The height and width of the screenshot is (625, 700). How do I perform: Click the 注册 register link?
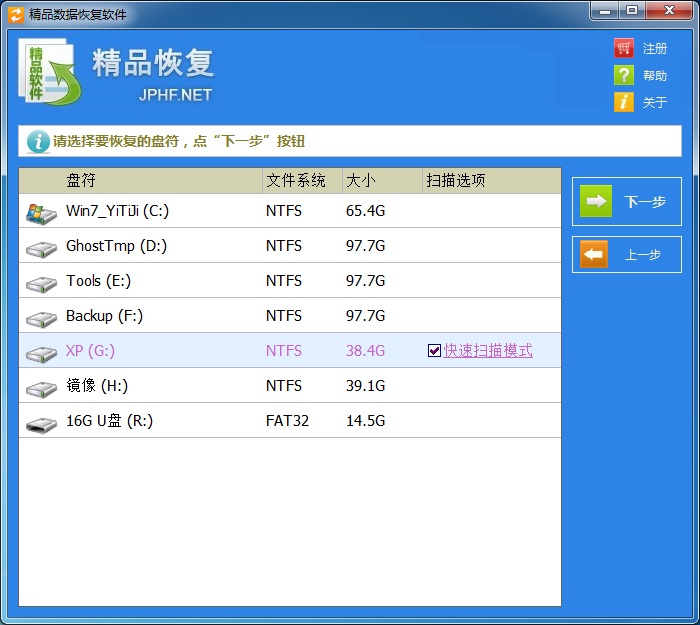(x=654, y=48)
